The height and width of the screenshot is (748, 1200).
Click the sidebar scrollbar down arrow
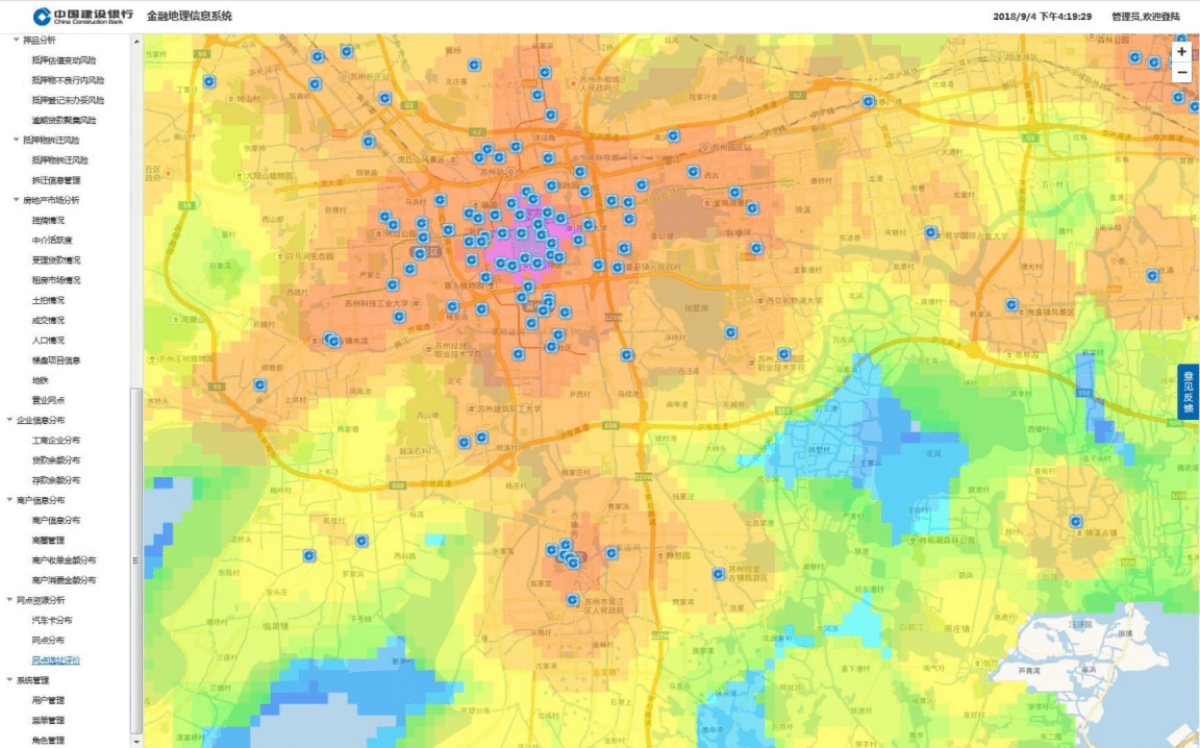click(x=136, y=743)
